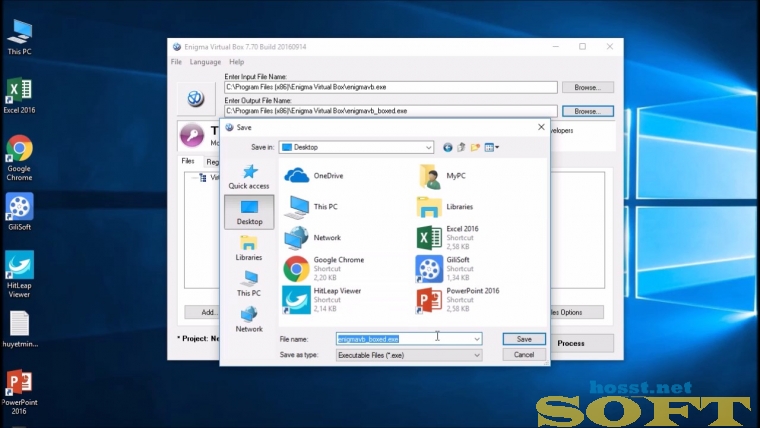
Task: Select MyPC folder in file list
Action: point(442,176)
